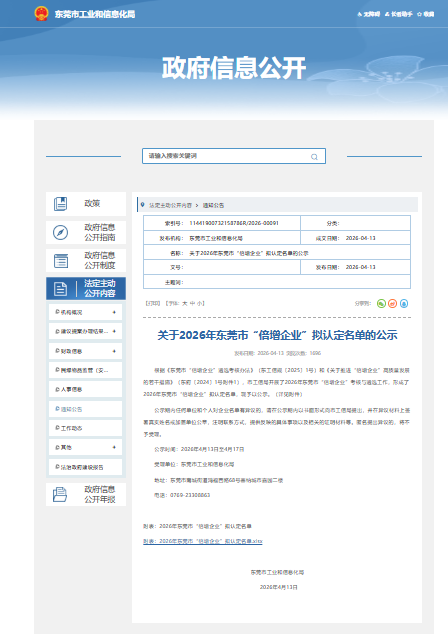Expand 机构概况 submenu plus sign

click(114, 312)
